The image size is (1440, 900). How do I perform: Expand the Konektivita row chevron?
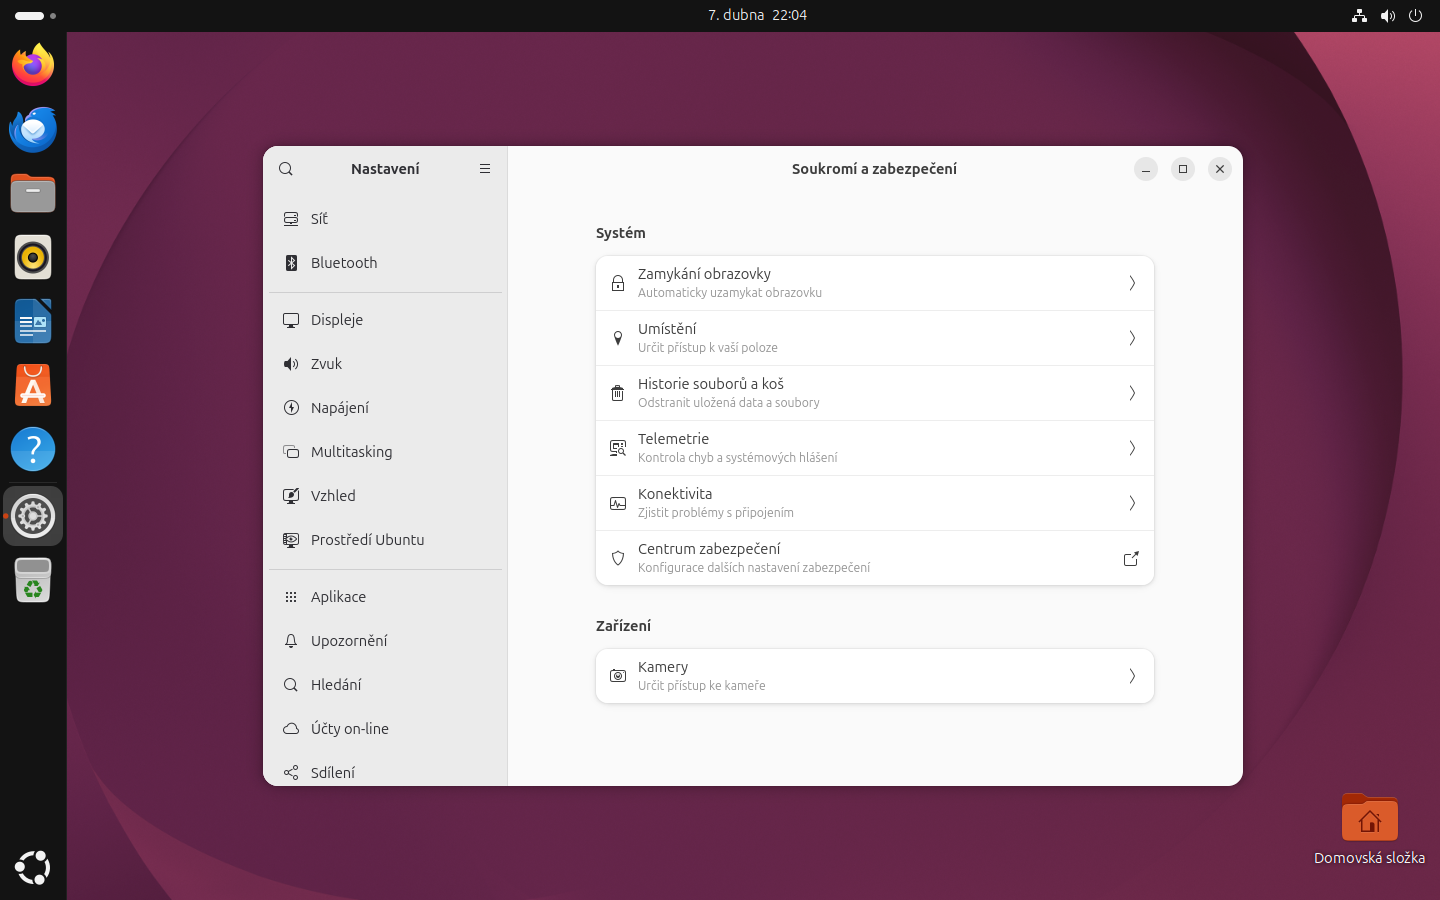[1131, 504]
